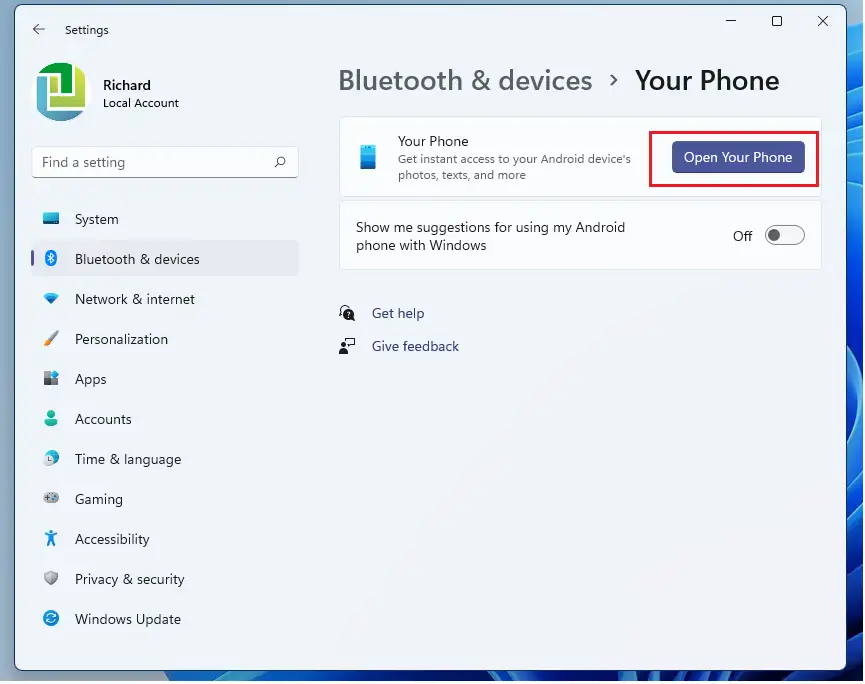Click the Open Your Phone button
This screenshot has height=684, width=865.
coord(738,157)
